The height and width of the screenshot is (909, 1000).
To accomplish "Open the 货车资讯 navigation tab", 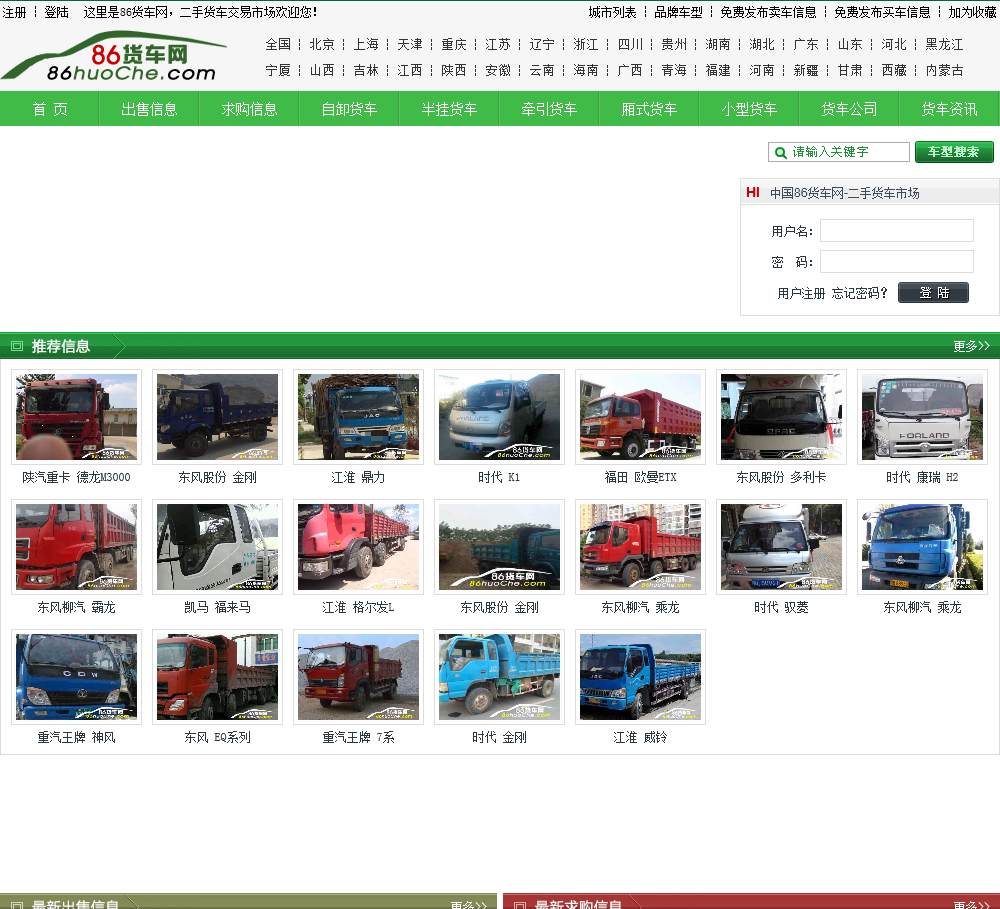I will point(950,109).
